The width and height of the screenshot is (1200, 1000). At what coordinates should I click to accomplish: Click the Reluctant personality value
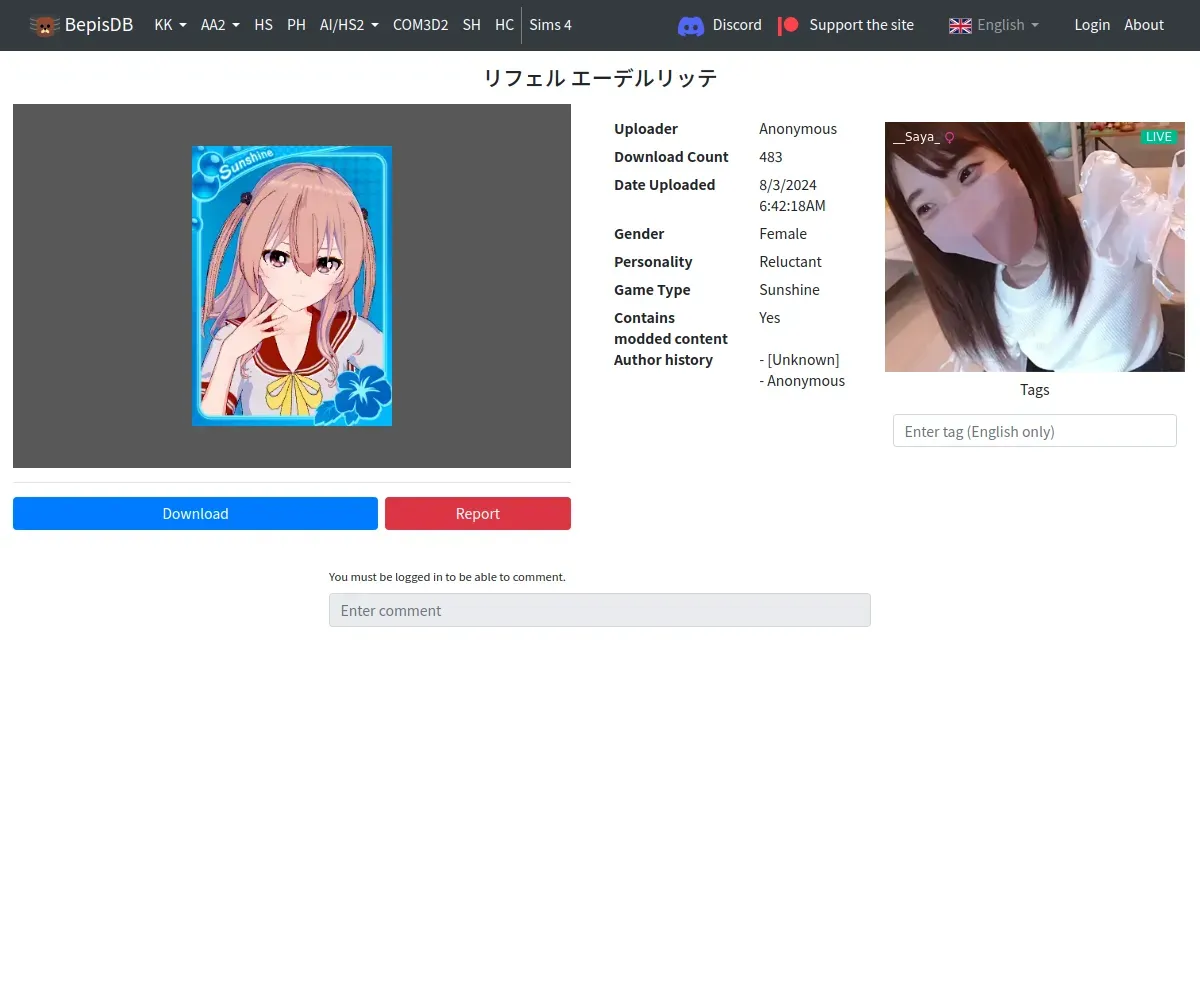(x=790, y=262)
